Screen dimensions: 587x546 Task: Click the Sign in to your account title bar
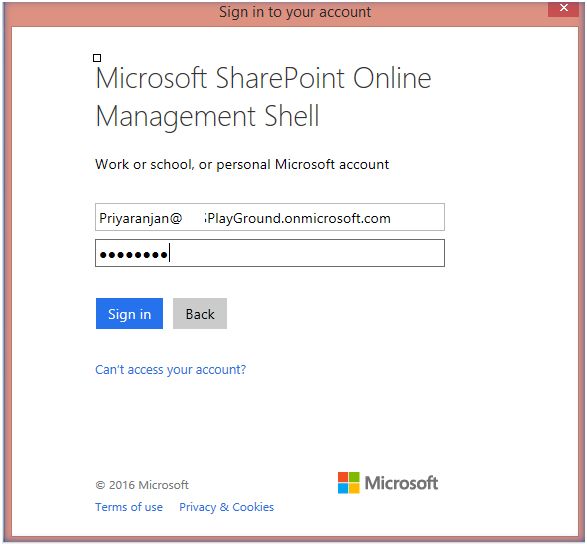[x=295, y=12]
